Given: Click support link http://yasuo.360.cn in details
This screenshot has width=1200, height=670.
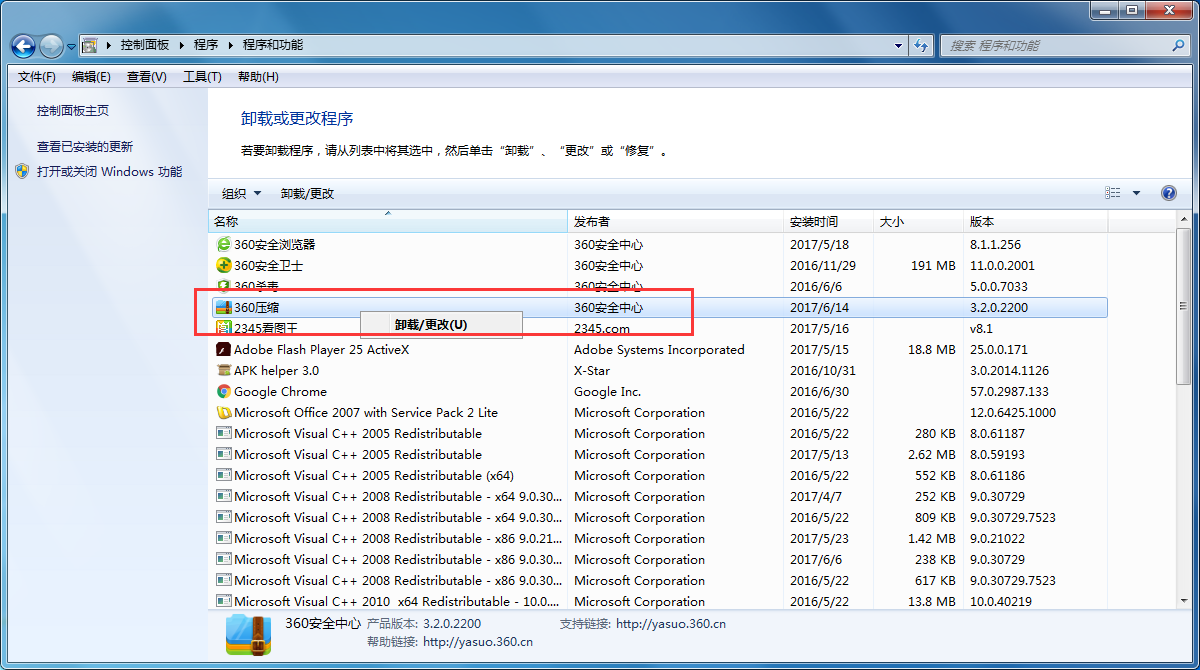Looking at the screenshot, I should point(671,624).
